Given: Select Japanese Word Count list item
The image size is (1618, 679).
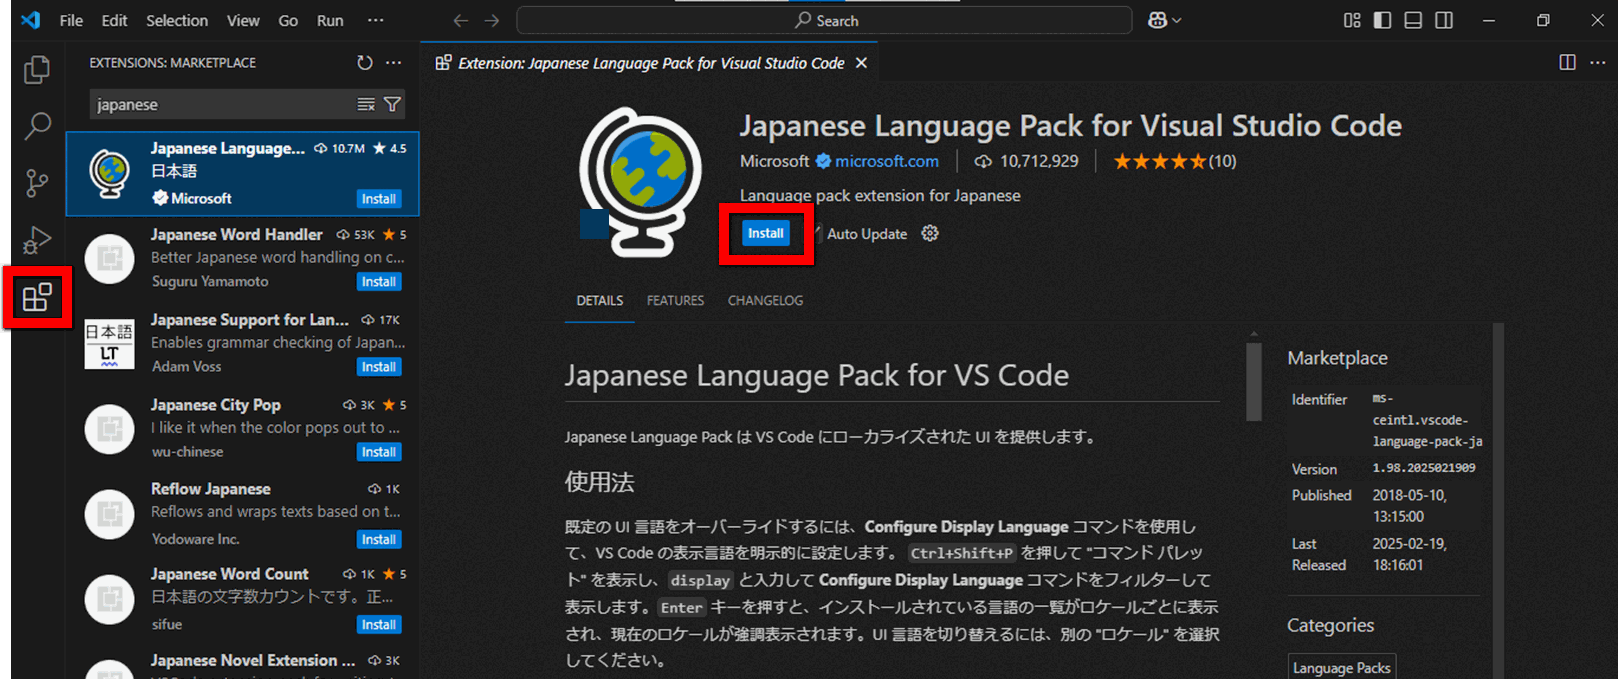Looking at the screenshot, I should click(243, 598).
